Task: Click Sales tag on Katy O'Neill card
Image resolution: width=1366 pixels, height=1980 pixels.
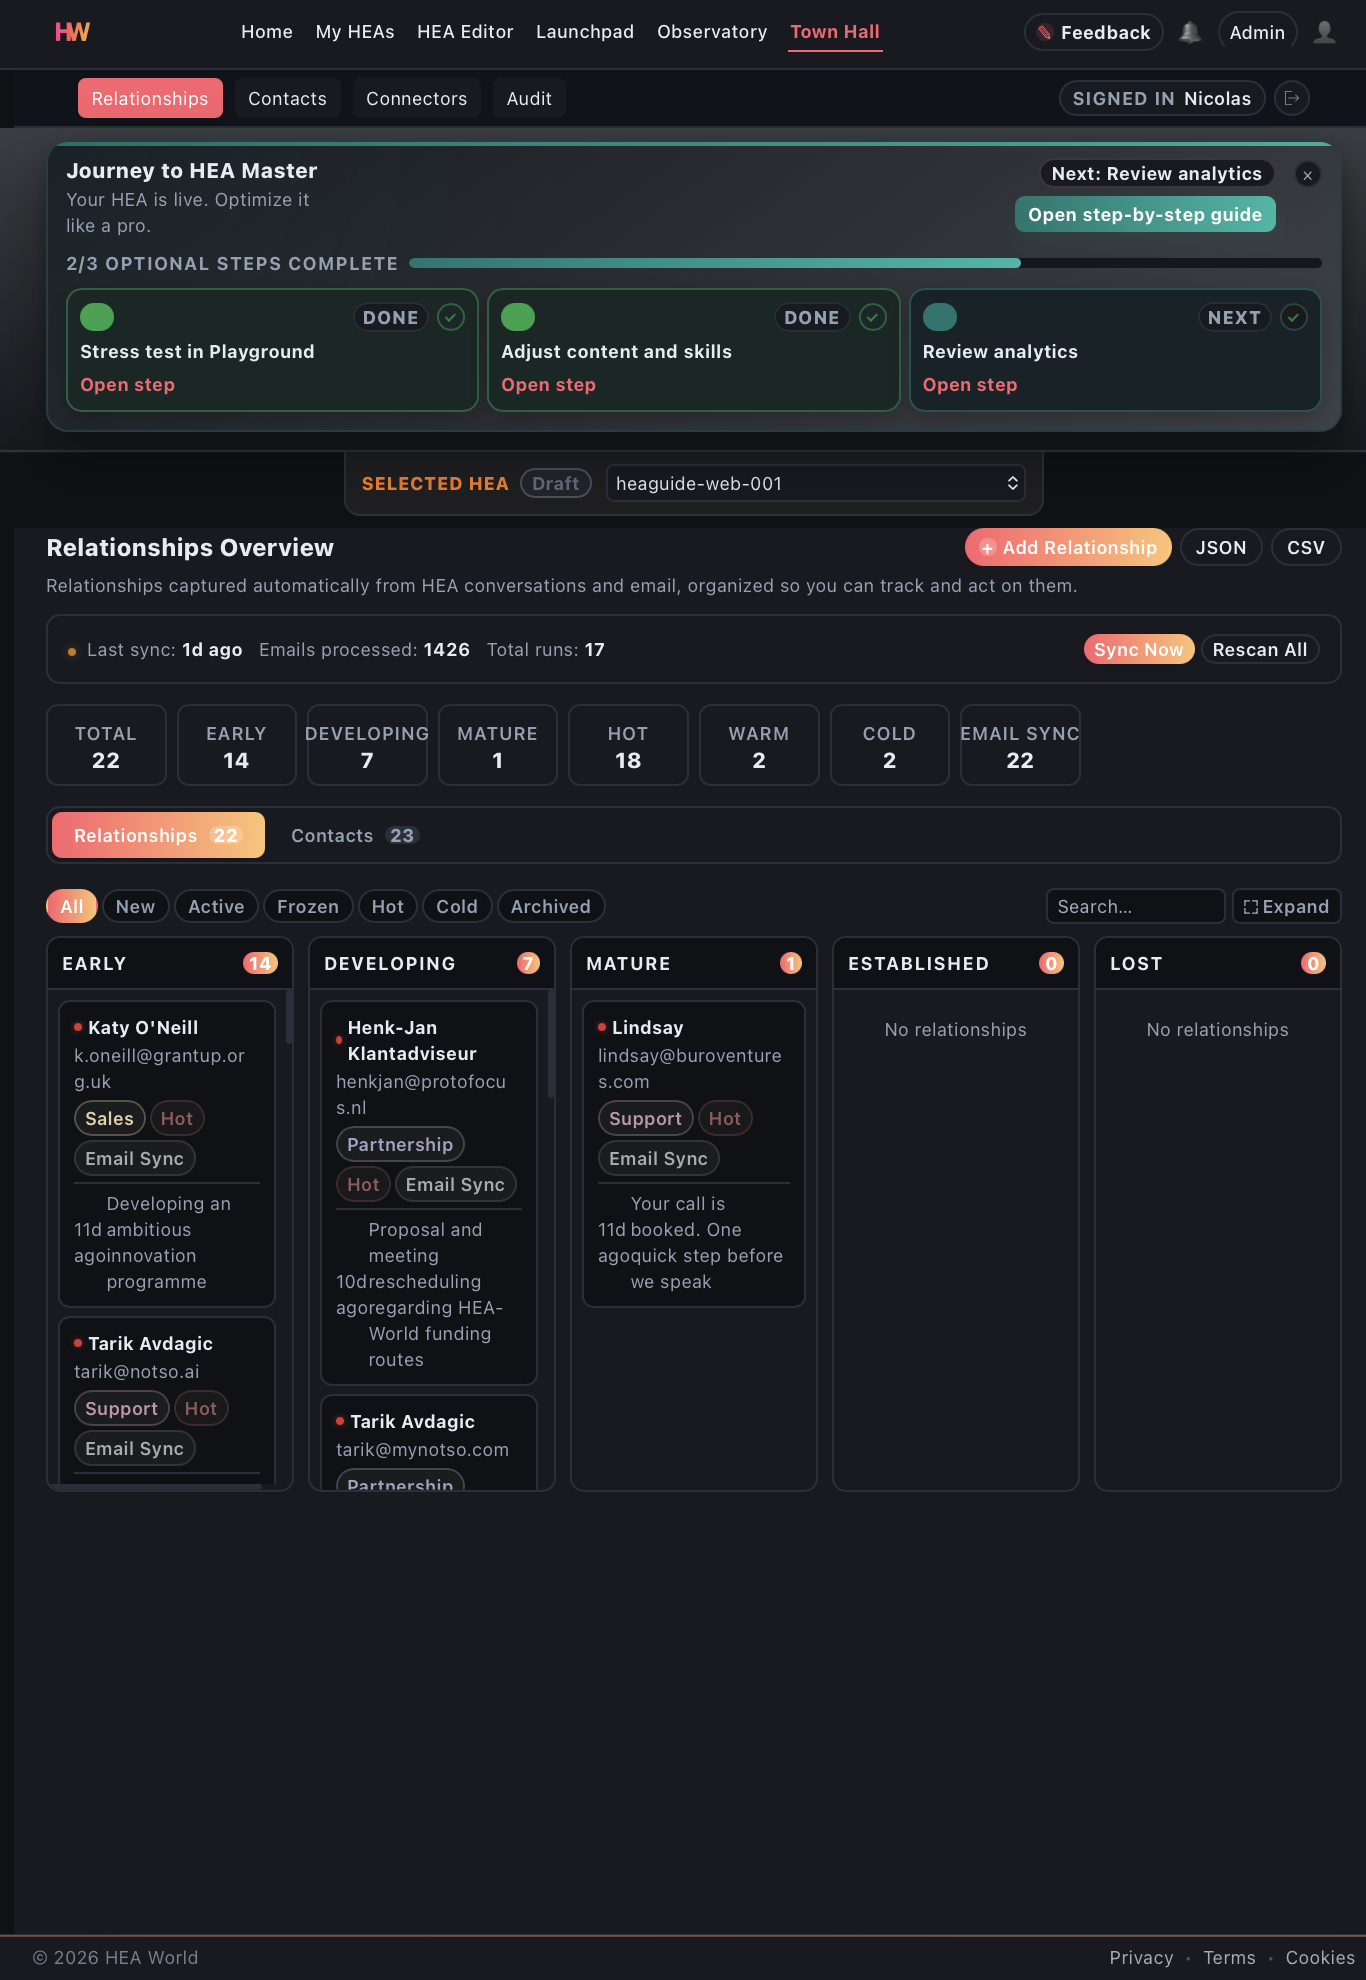Action: point(110,1119)
